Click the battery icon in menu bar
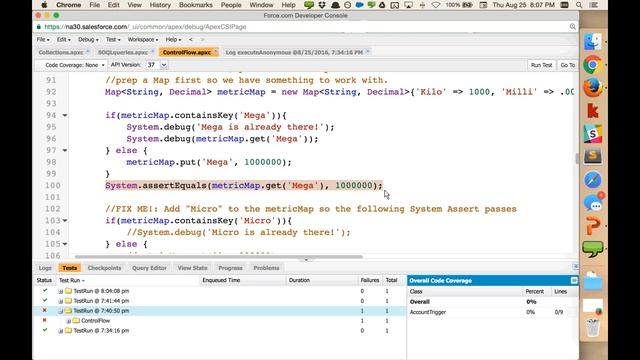640x360 pixels. (468, 5)
